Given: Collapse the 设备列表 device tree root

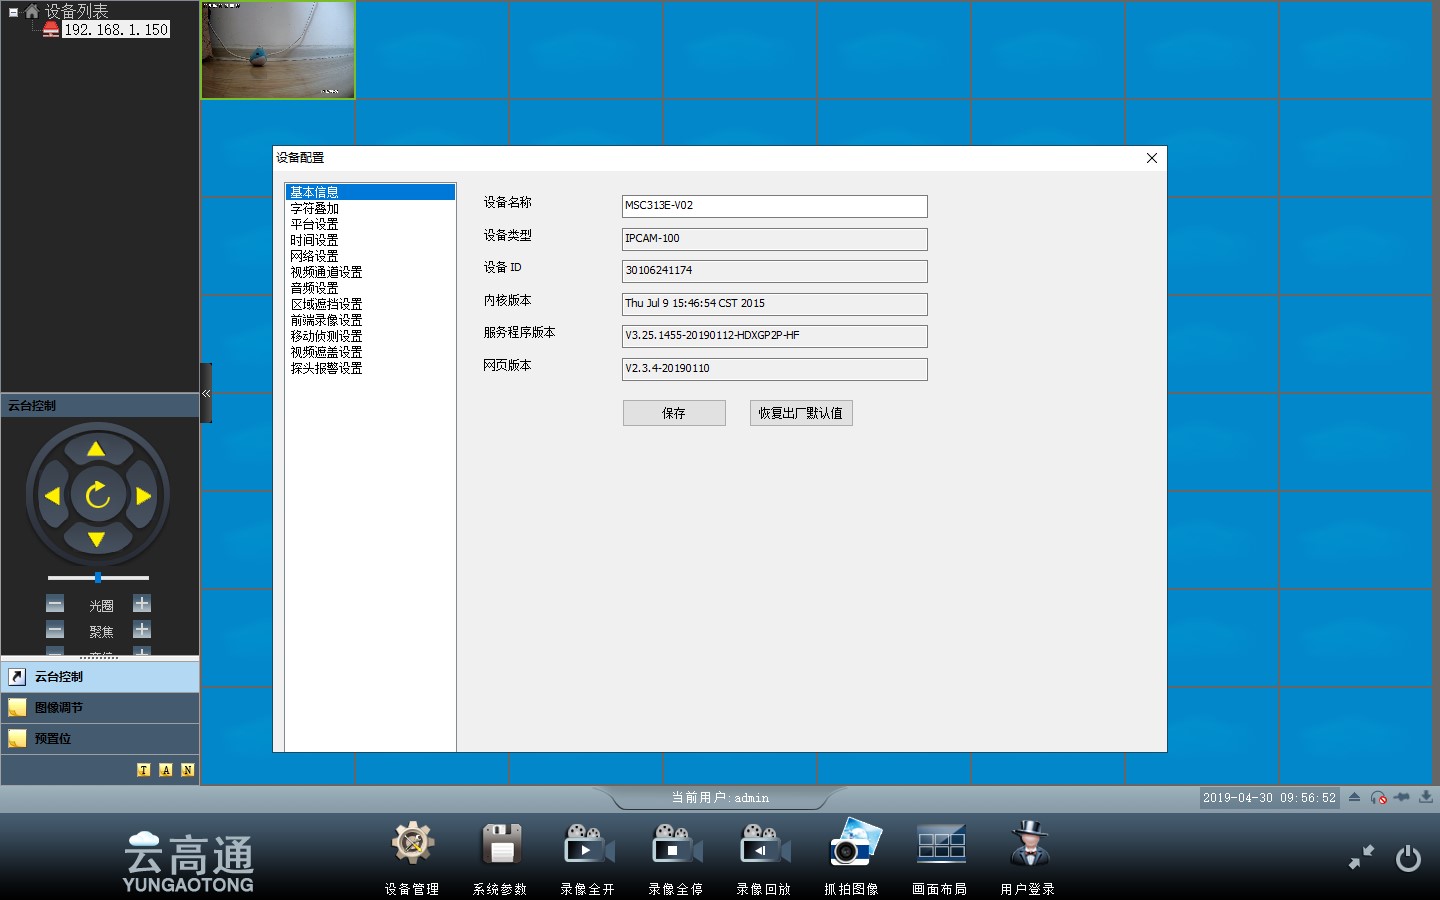Looking at the screenshot, I should click(x=13, y=11).
